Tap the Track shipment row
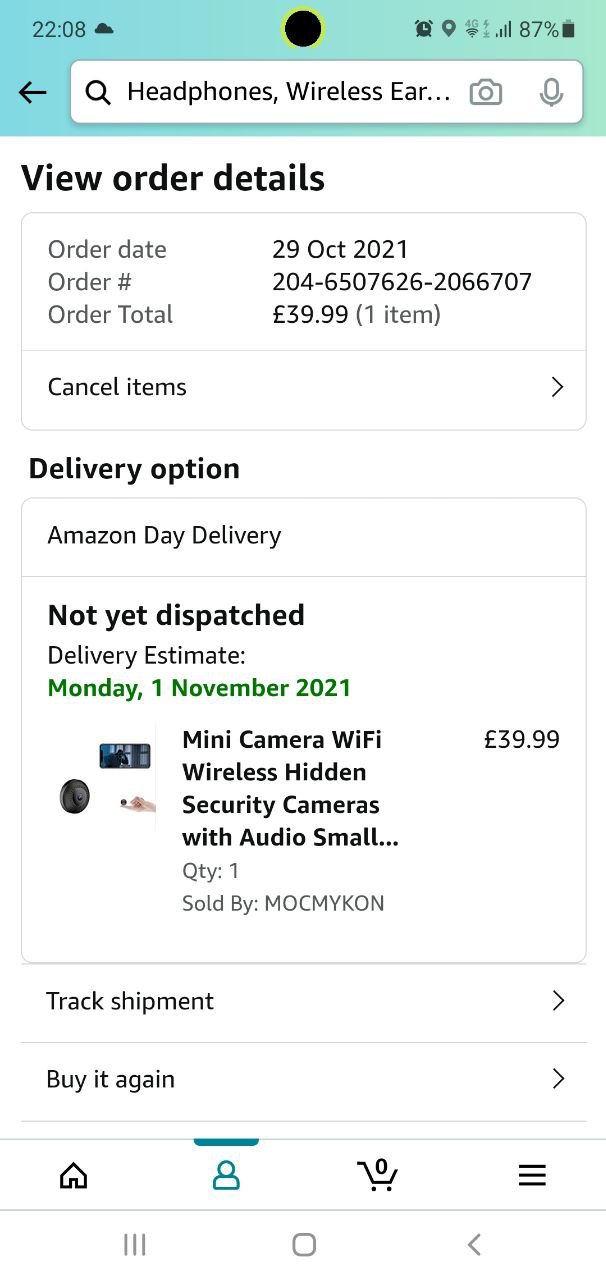606x1280 pixels. pyautogui.click(x=130, y=1001)
